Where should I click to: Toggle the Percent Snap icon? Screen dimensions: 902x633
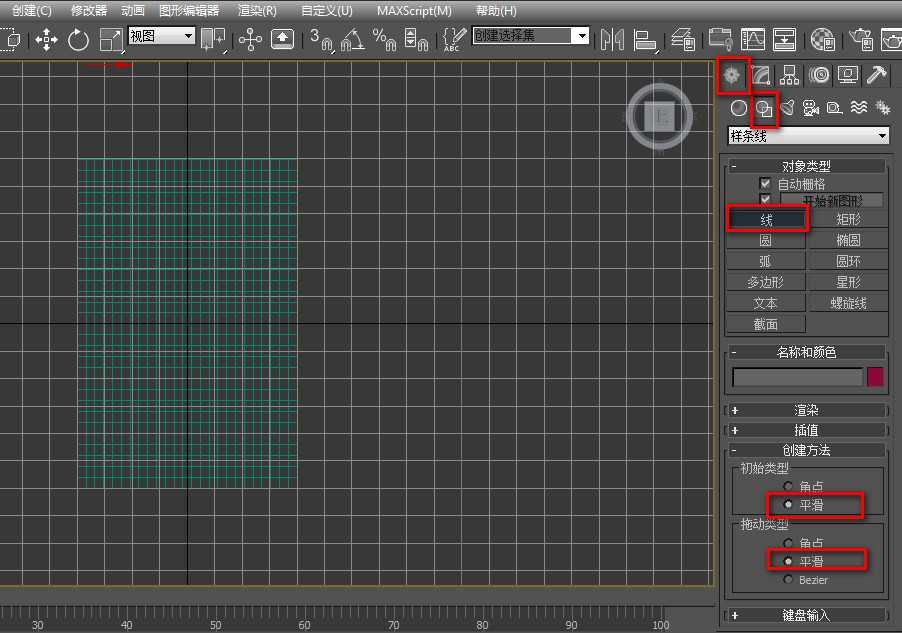click(x=384, y=40)
